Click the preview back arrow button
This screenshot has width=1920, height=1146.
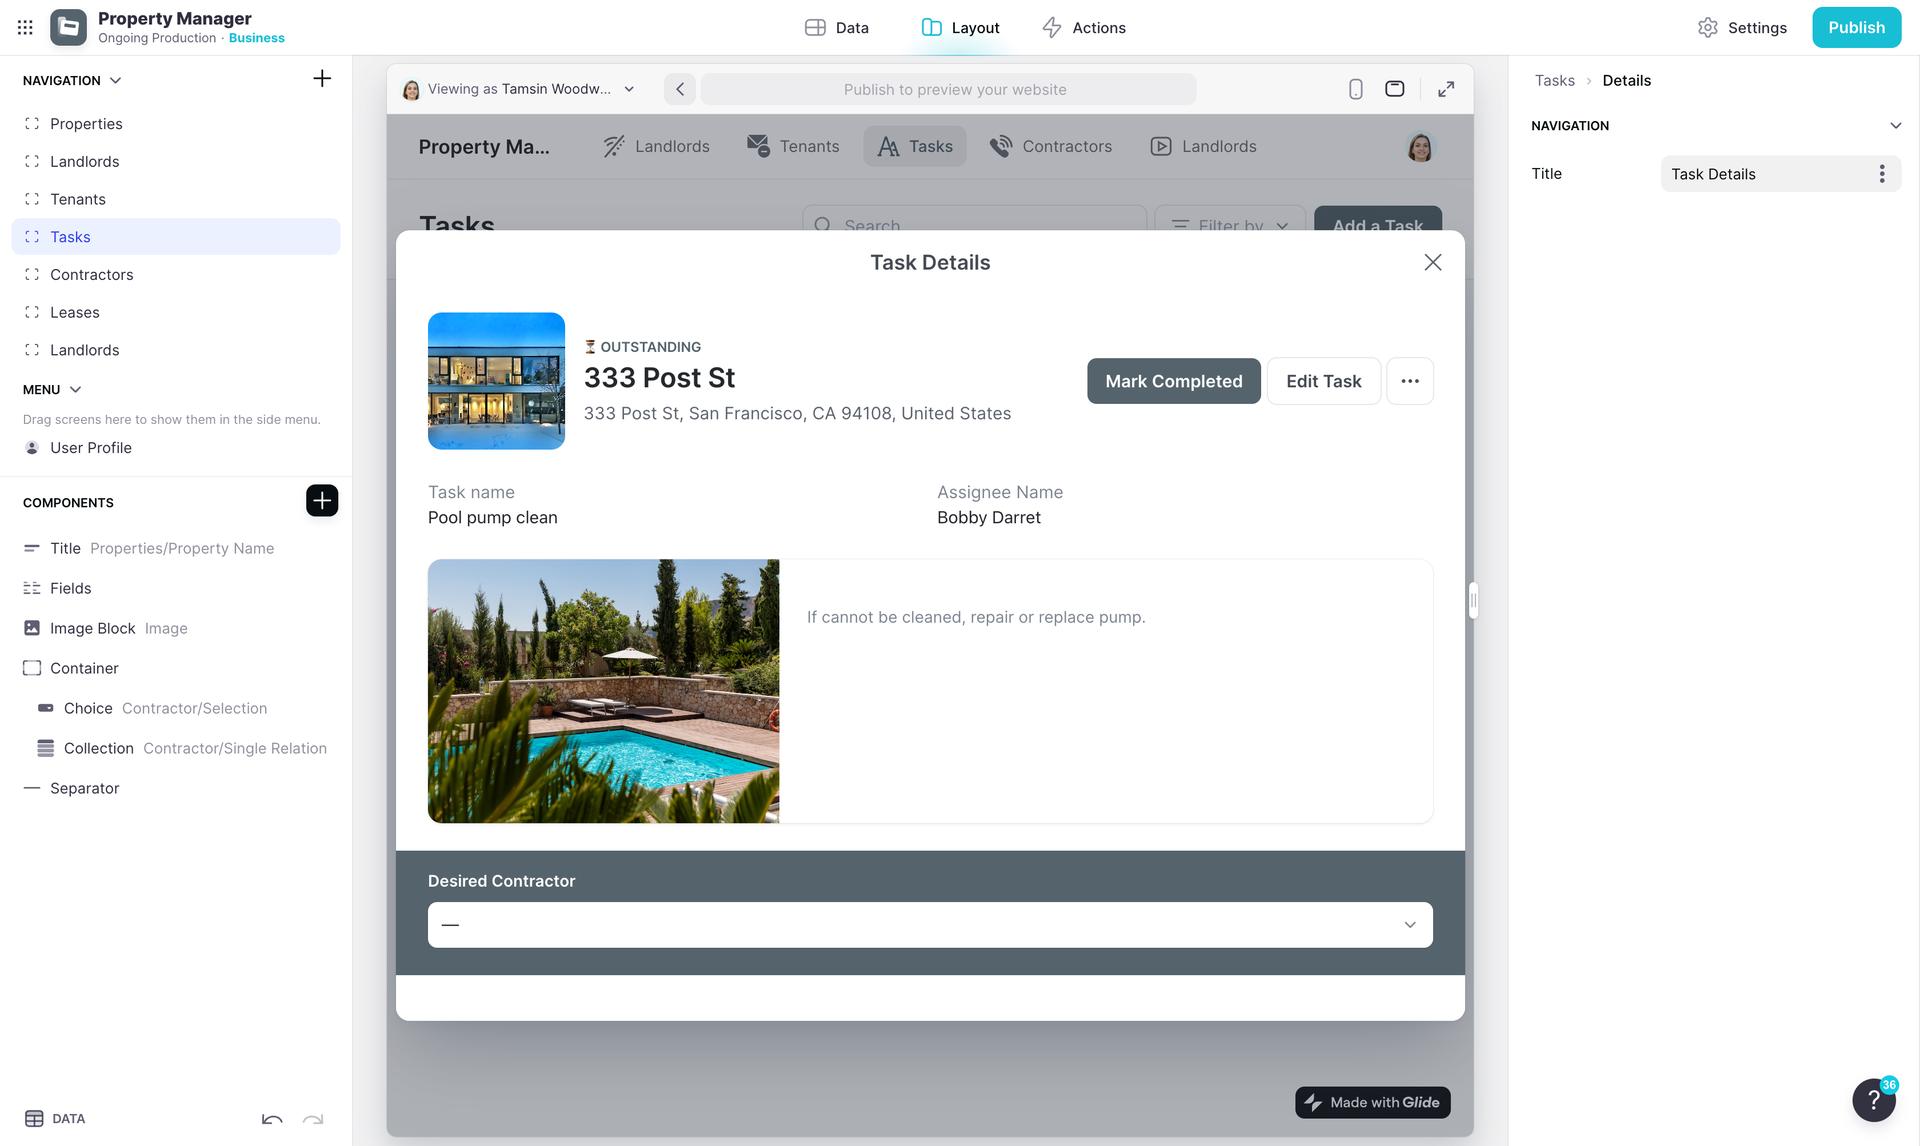(x=680, y=89)
